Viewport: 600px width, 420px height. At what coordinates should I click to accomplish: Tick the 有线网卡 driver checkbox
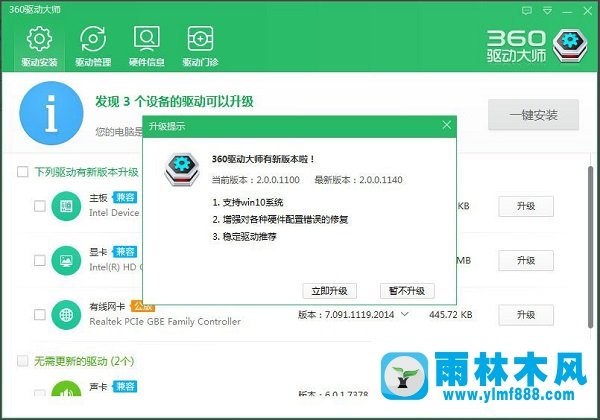pyautogui.click(x=40, y=315)
